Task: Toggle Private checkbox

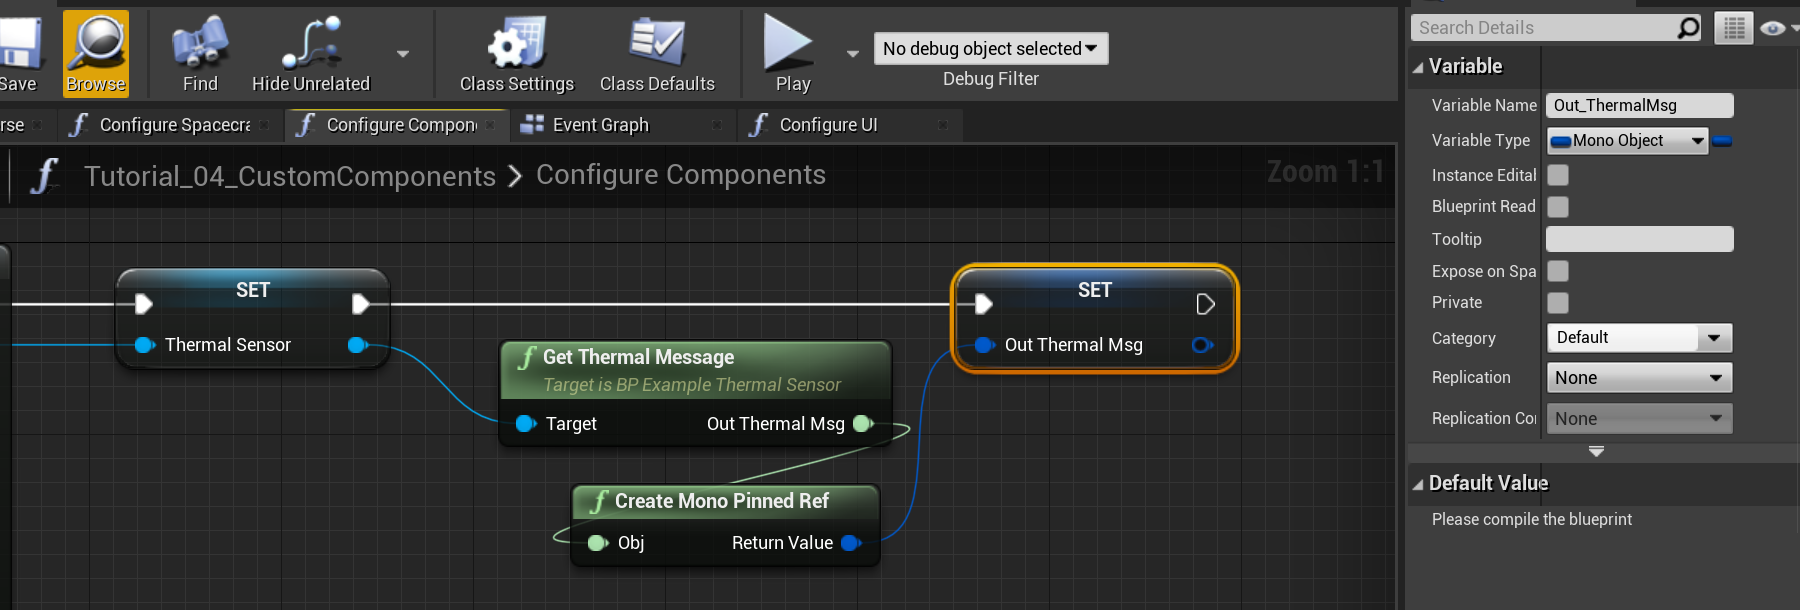Action: tap(1558, 303)
